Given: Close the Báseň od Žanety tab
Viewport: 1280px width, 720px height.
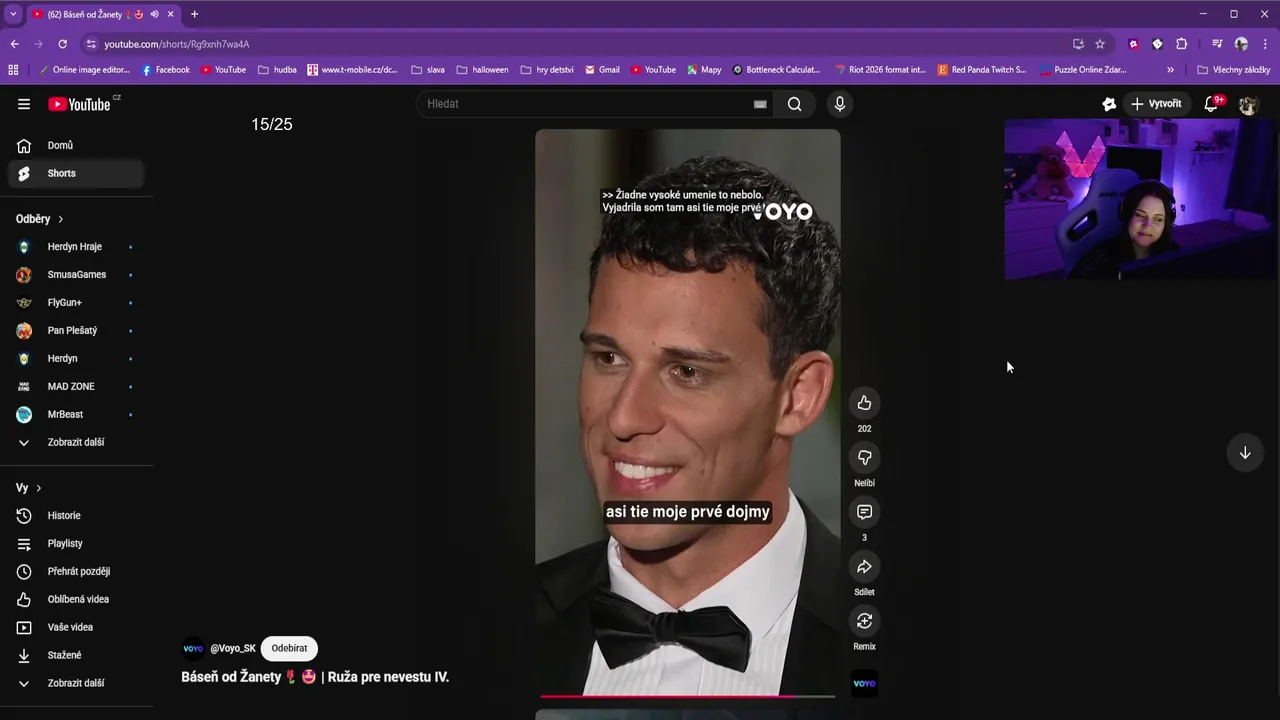Looking at the screenshot, I should click(x=171, y=14).
